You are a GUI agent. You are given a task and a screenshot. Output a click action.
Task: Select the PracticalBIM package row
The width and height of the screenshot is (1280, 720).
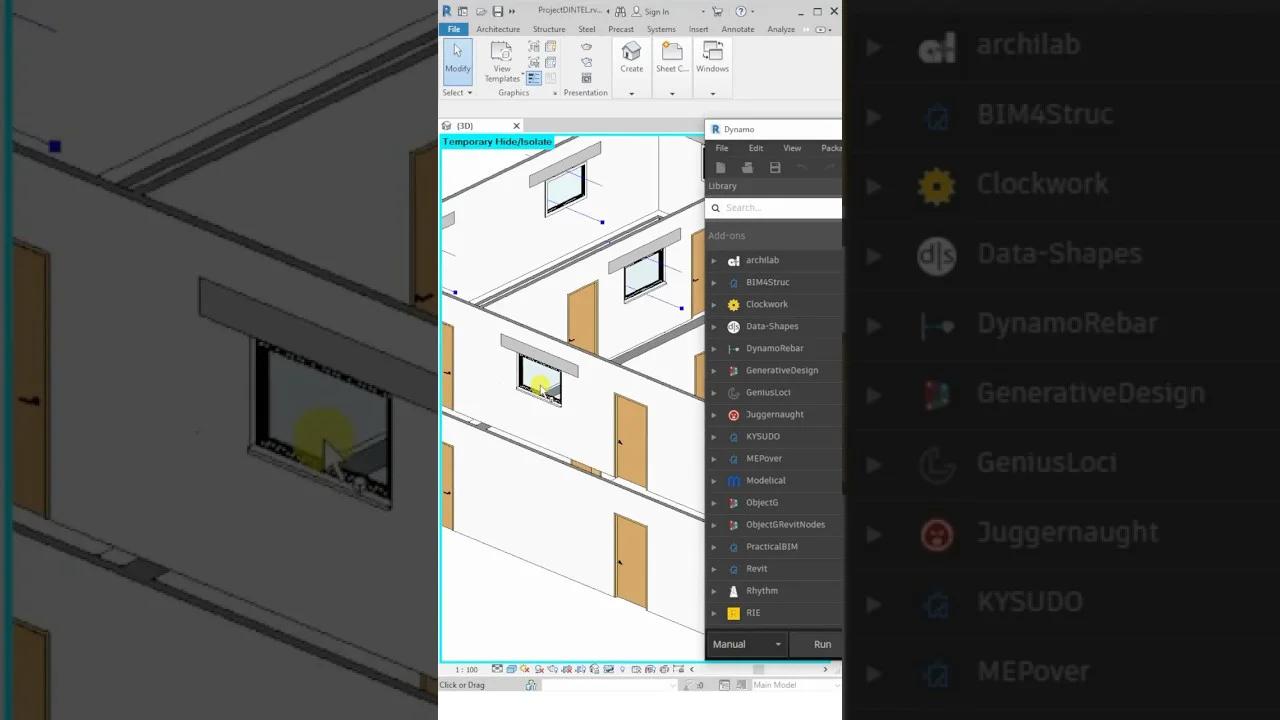point(774,546)
